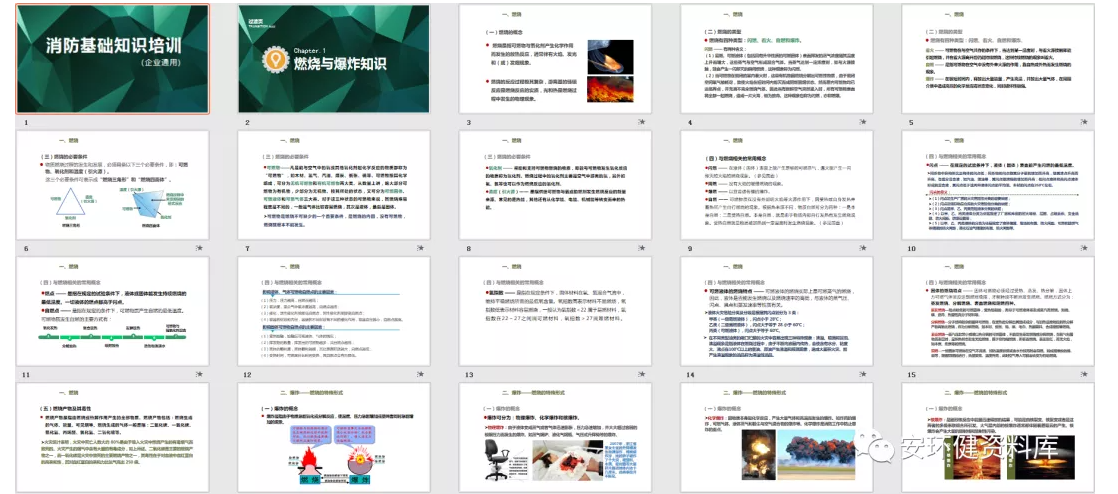This screenshot has width=1118, height=494.
Task: Click the animation star for slide 8
Action: click(x=641, y=247)
